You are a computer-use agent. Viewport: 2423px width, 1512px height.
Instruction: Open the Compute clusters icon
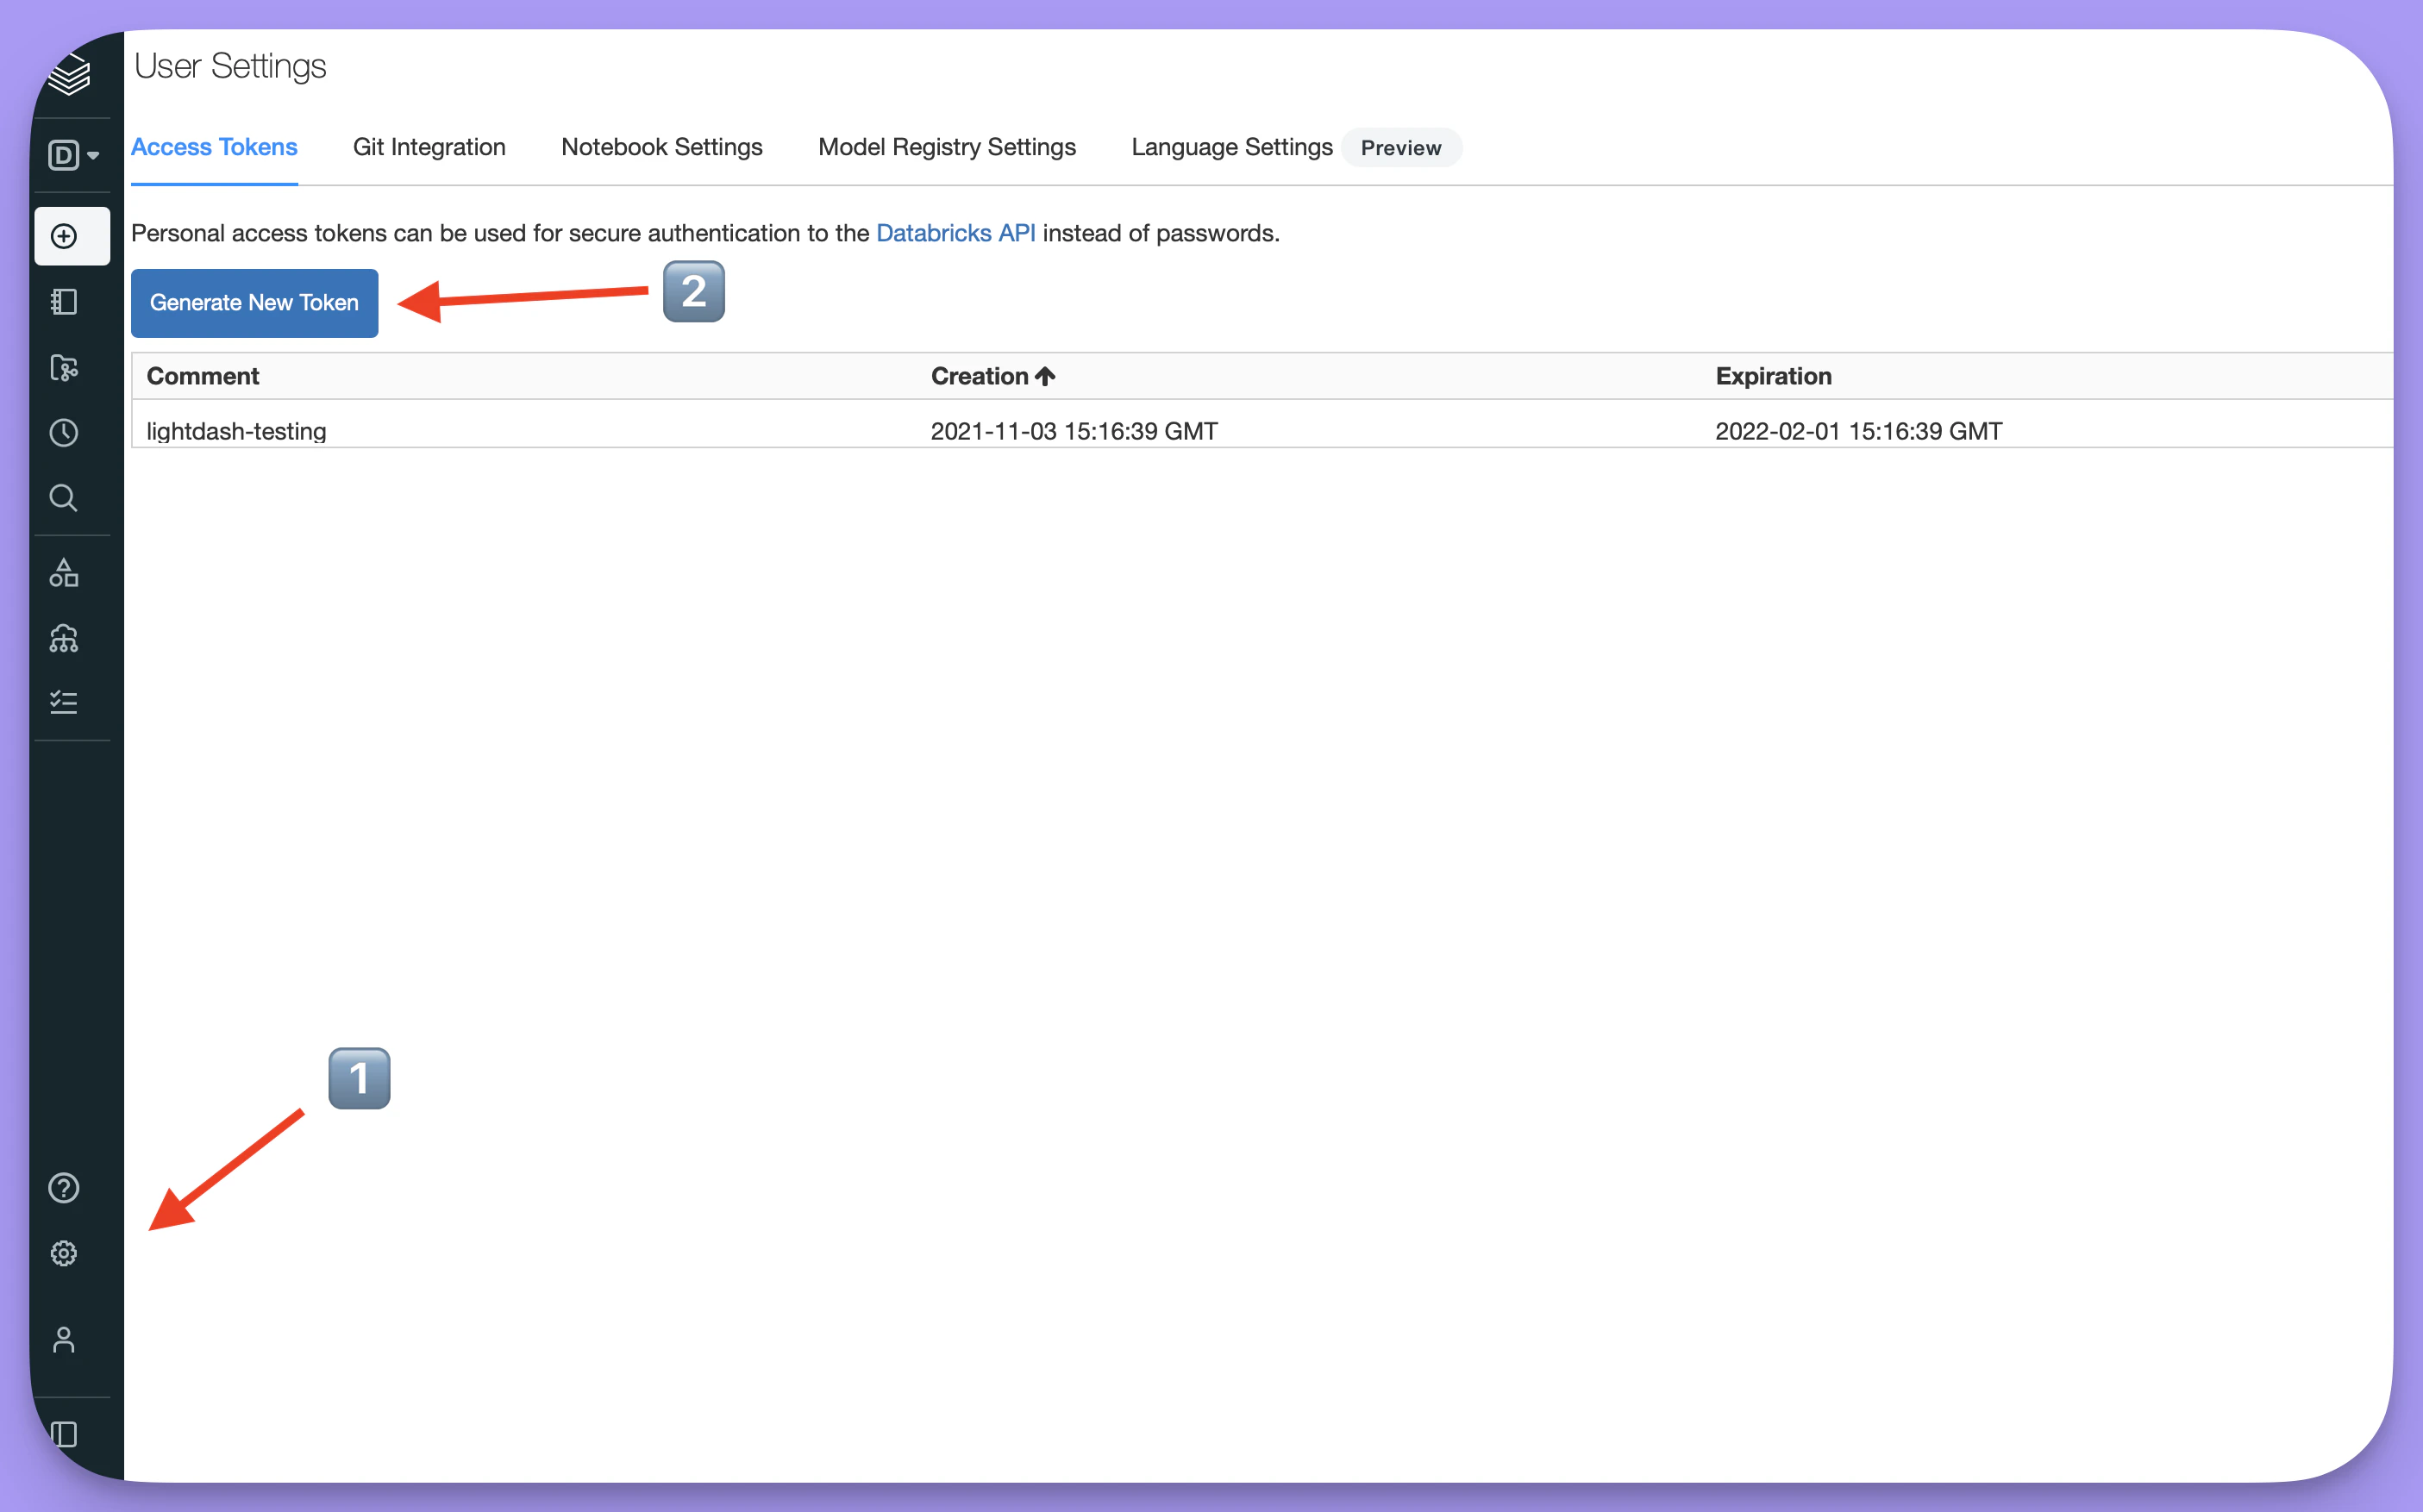(65, 638)
